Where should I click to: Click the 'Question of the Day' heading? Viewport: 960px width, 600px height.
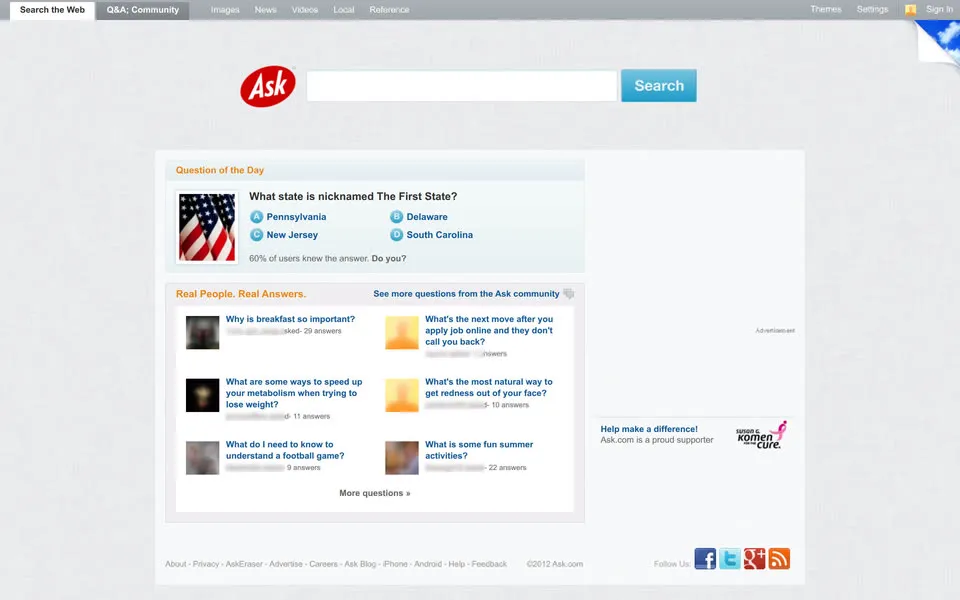(220, 170)
